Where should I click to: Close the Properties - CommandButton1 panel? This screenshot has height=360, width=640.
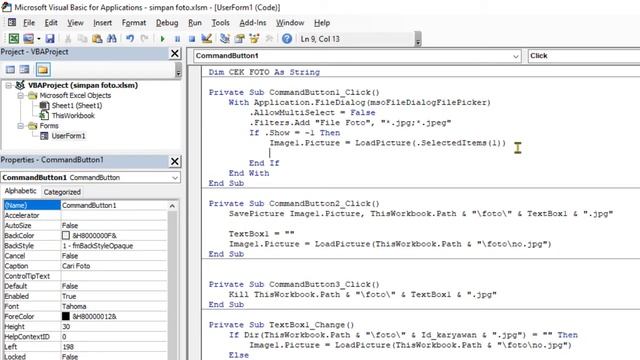click(175, 161)
